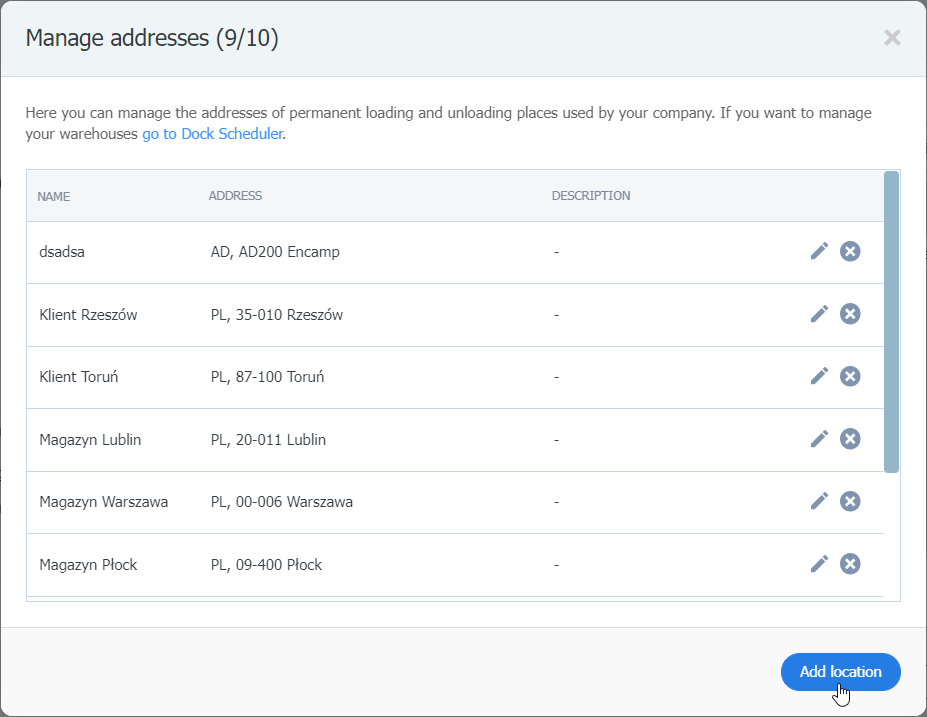Image resolution: width=927 pixels, height=717 pixels.
Task: Close the Manage addresses dialog
Action: [892, 38]
